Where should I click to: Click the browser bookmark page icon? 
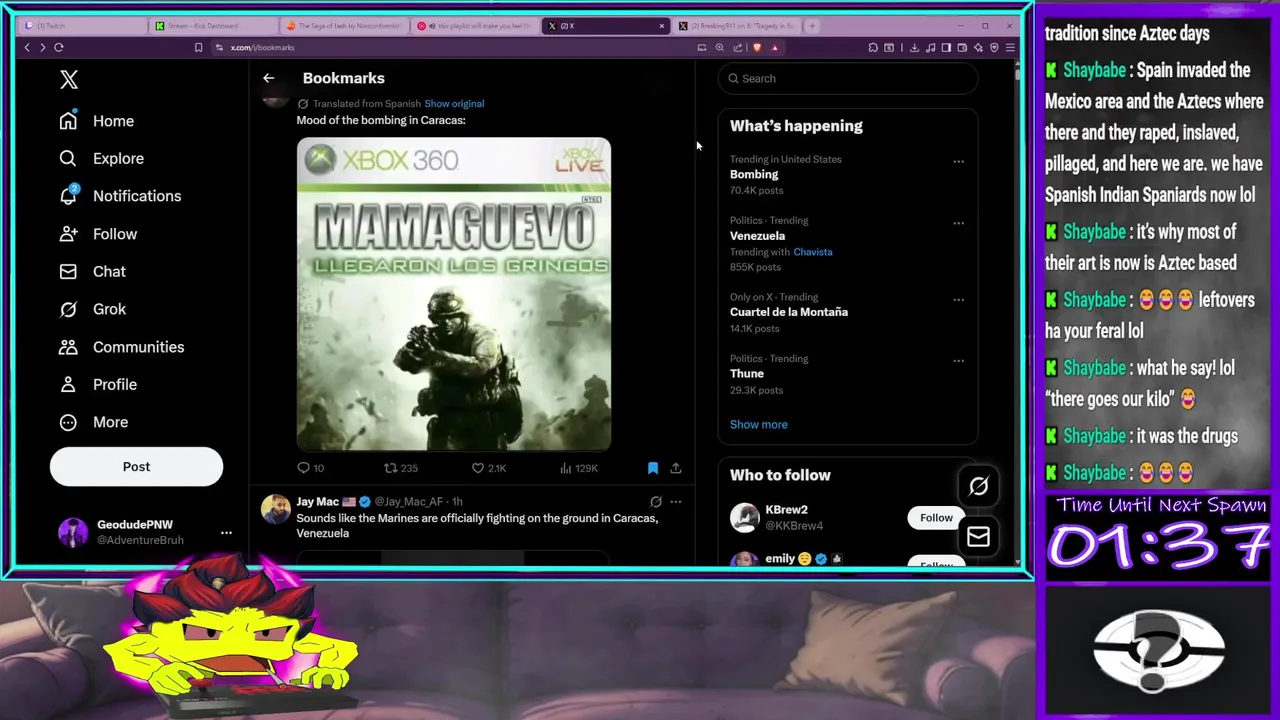tap(198, 47)
